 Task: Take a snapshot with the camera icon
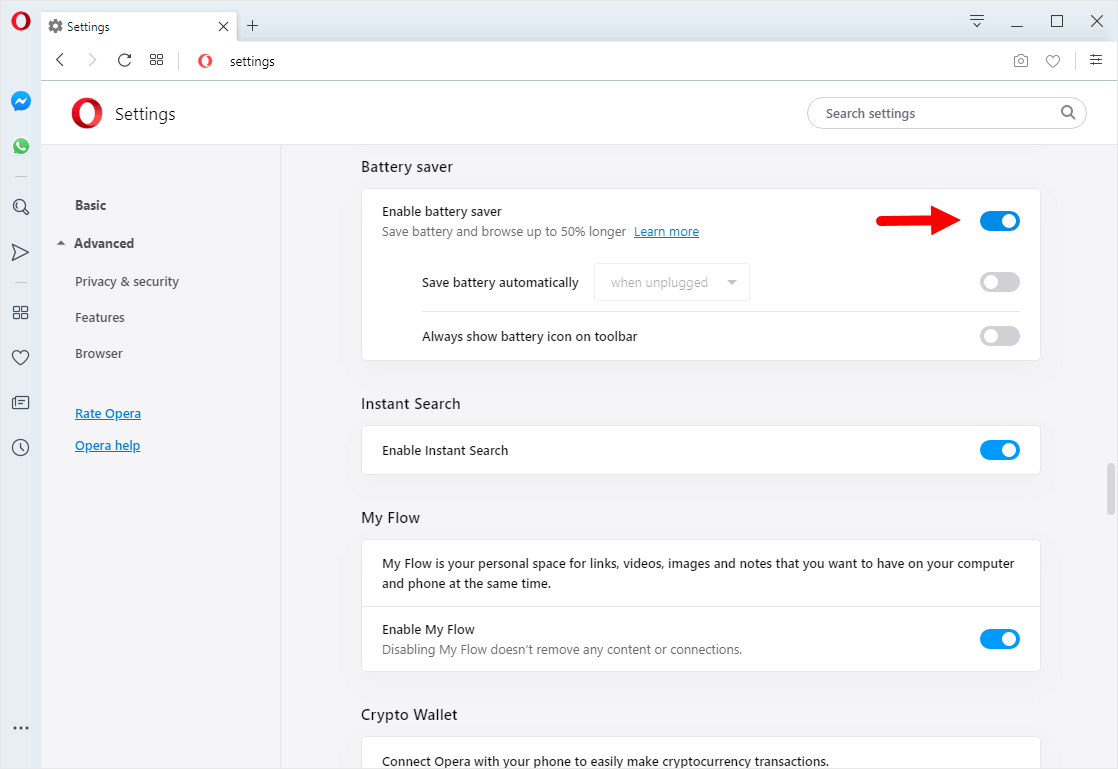point(1021,61)
